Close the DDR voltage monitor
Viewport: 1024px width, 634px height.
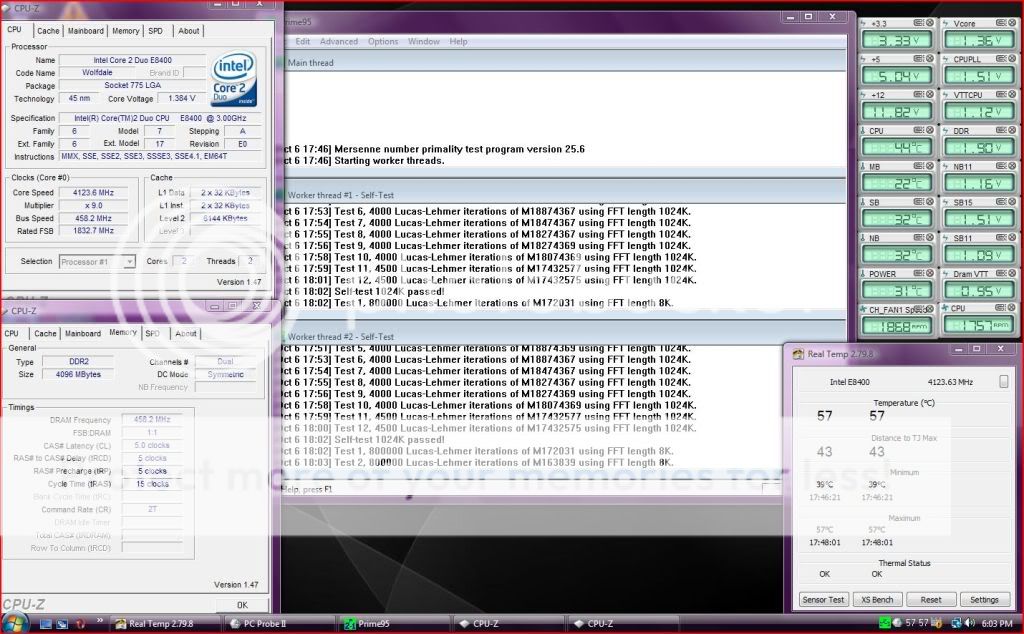click(x=1012, y=130)
